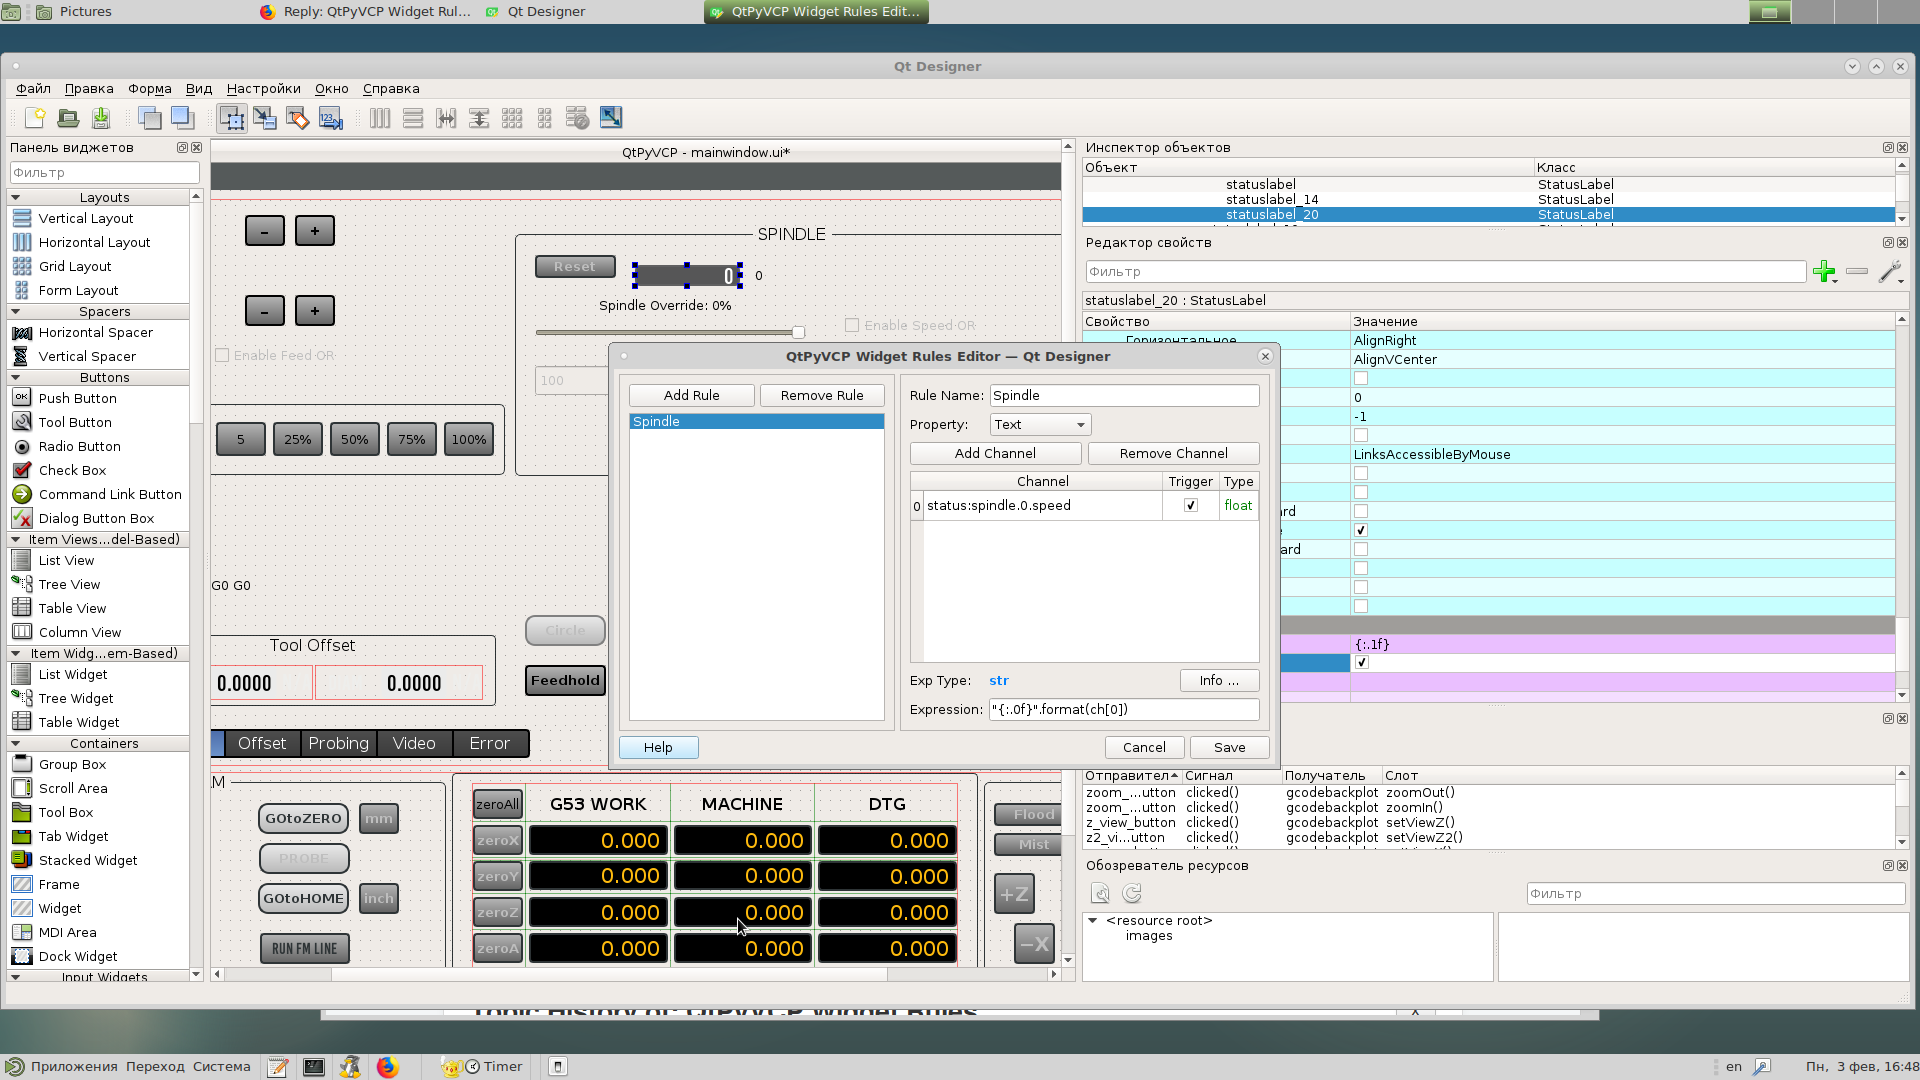Select statuslabel_14 in Object Inspector
Screen dimensions: 1920x1080
(1272, 200)
